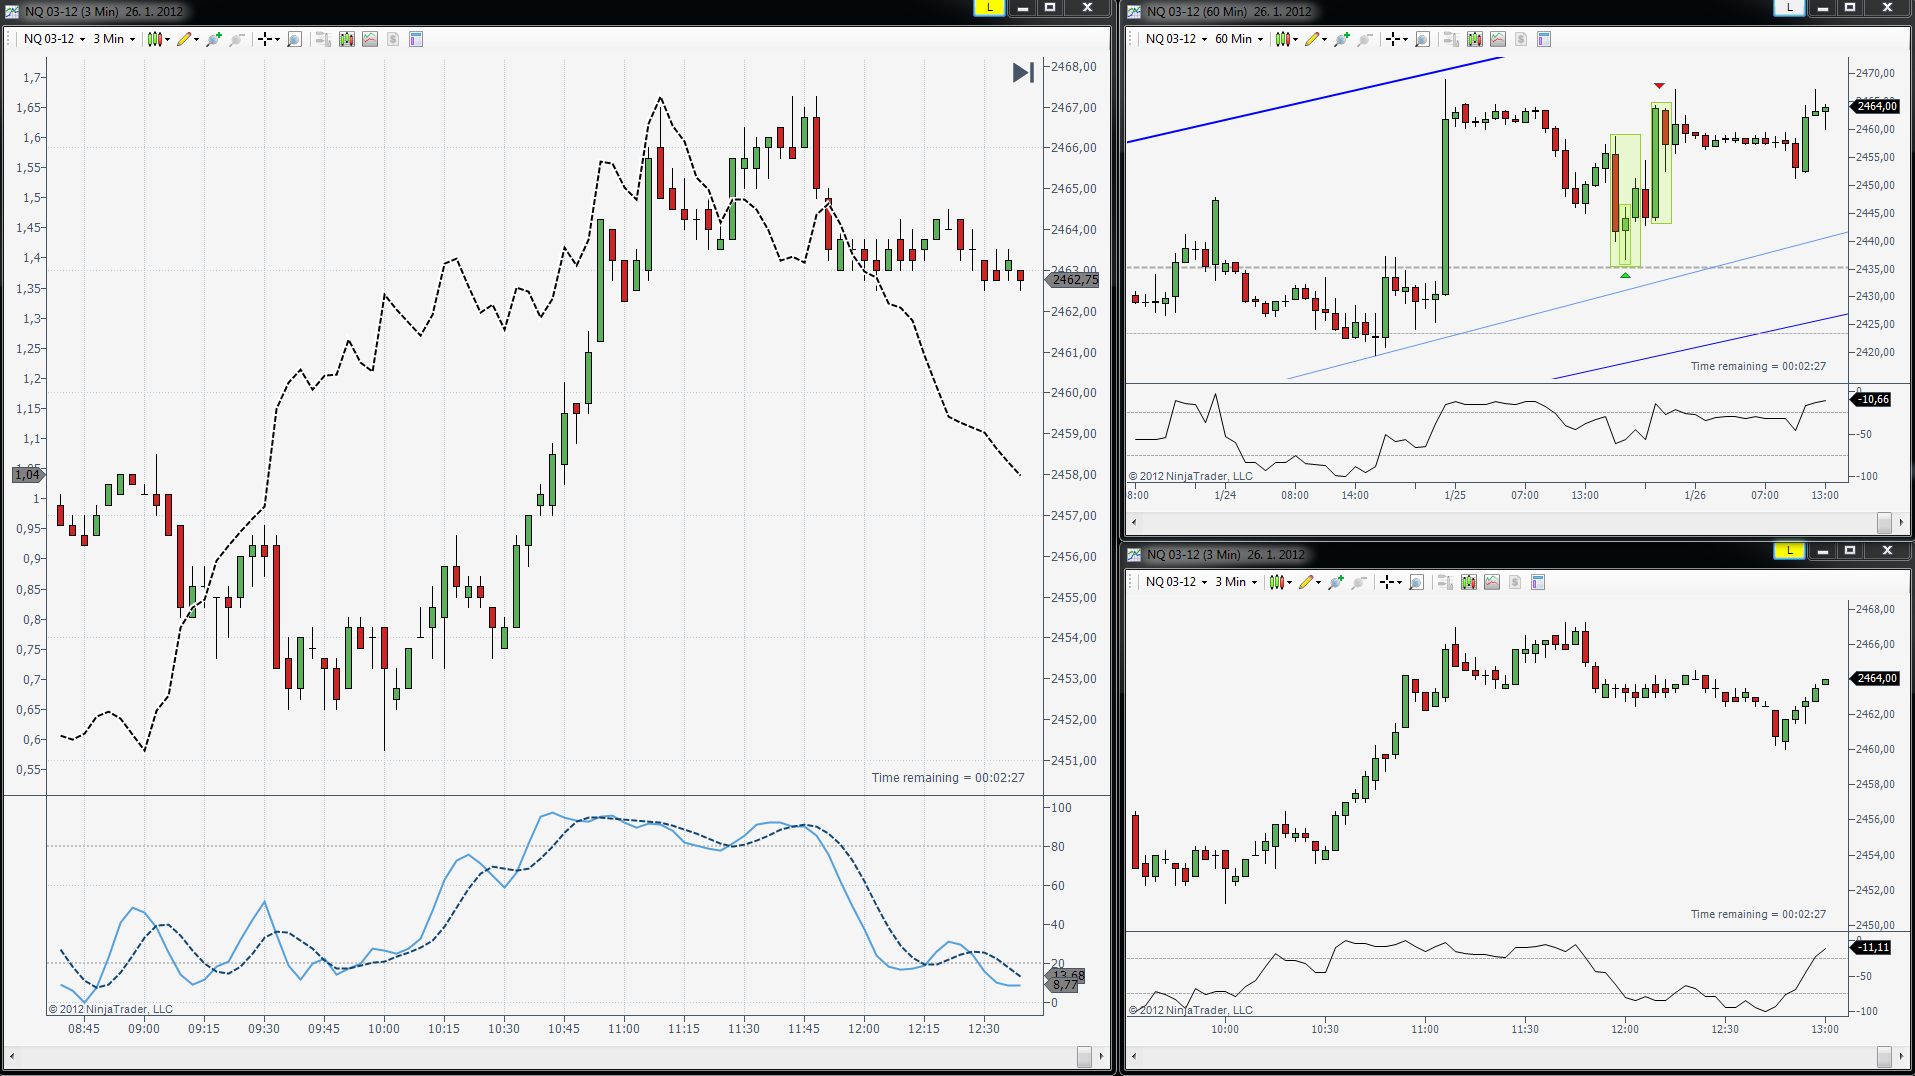Click Zoom Out icon in 60 Min chart
1915x1076 pixels.
pyautogui.click(x=1364, y=39)
